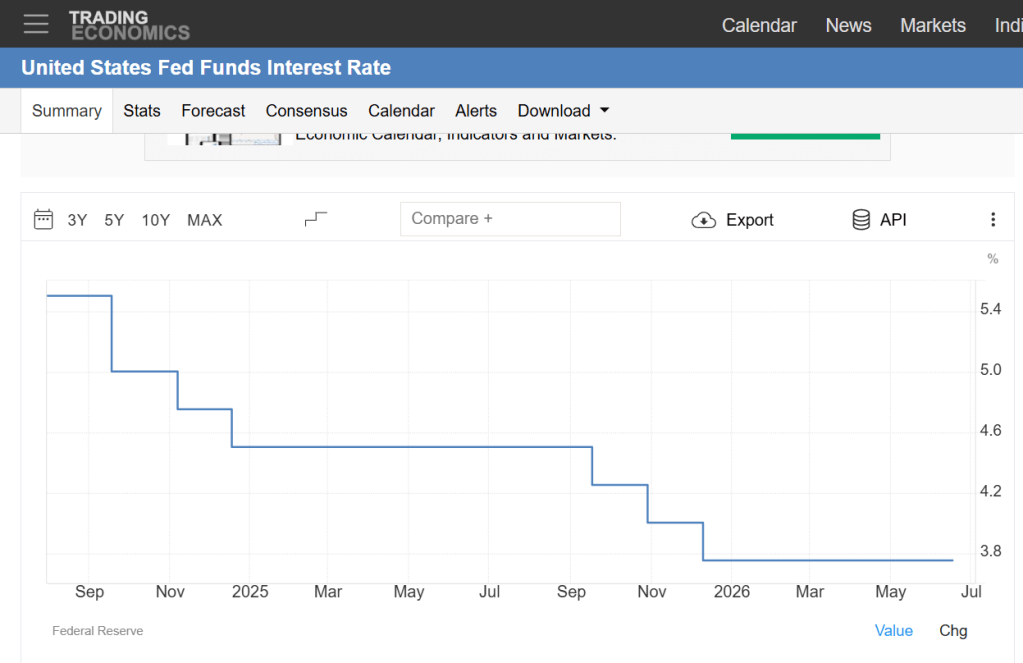Change chart type via step-line icon
1023x663 pixels.
point(316,219)
